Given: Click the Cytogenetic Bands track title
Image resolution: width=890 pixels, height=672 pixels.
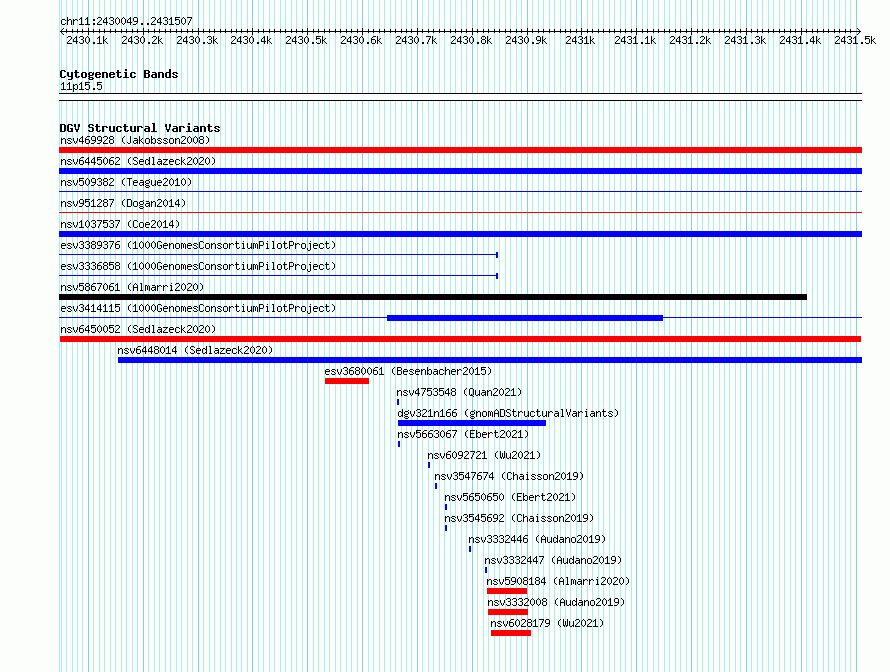Looking at the screenshot, I should (119, 74).
